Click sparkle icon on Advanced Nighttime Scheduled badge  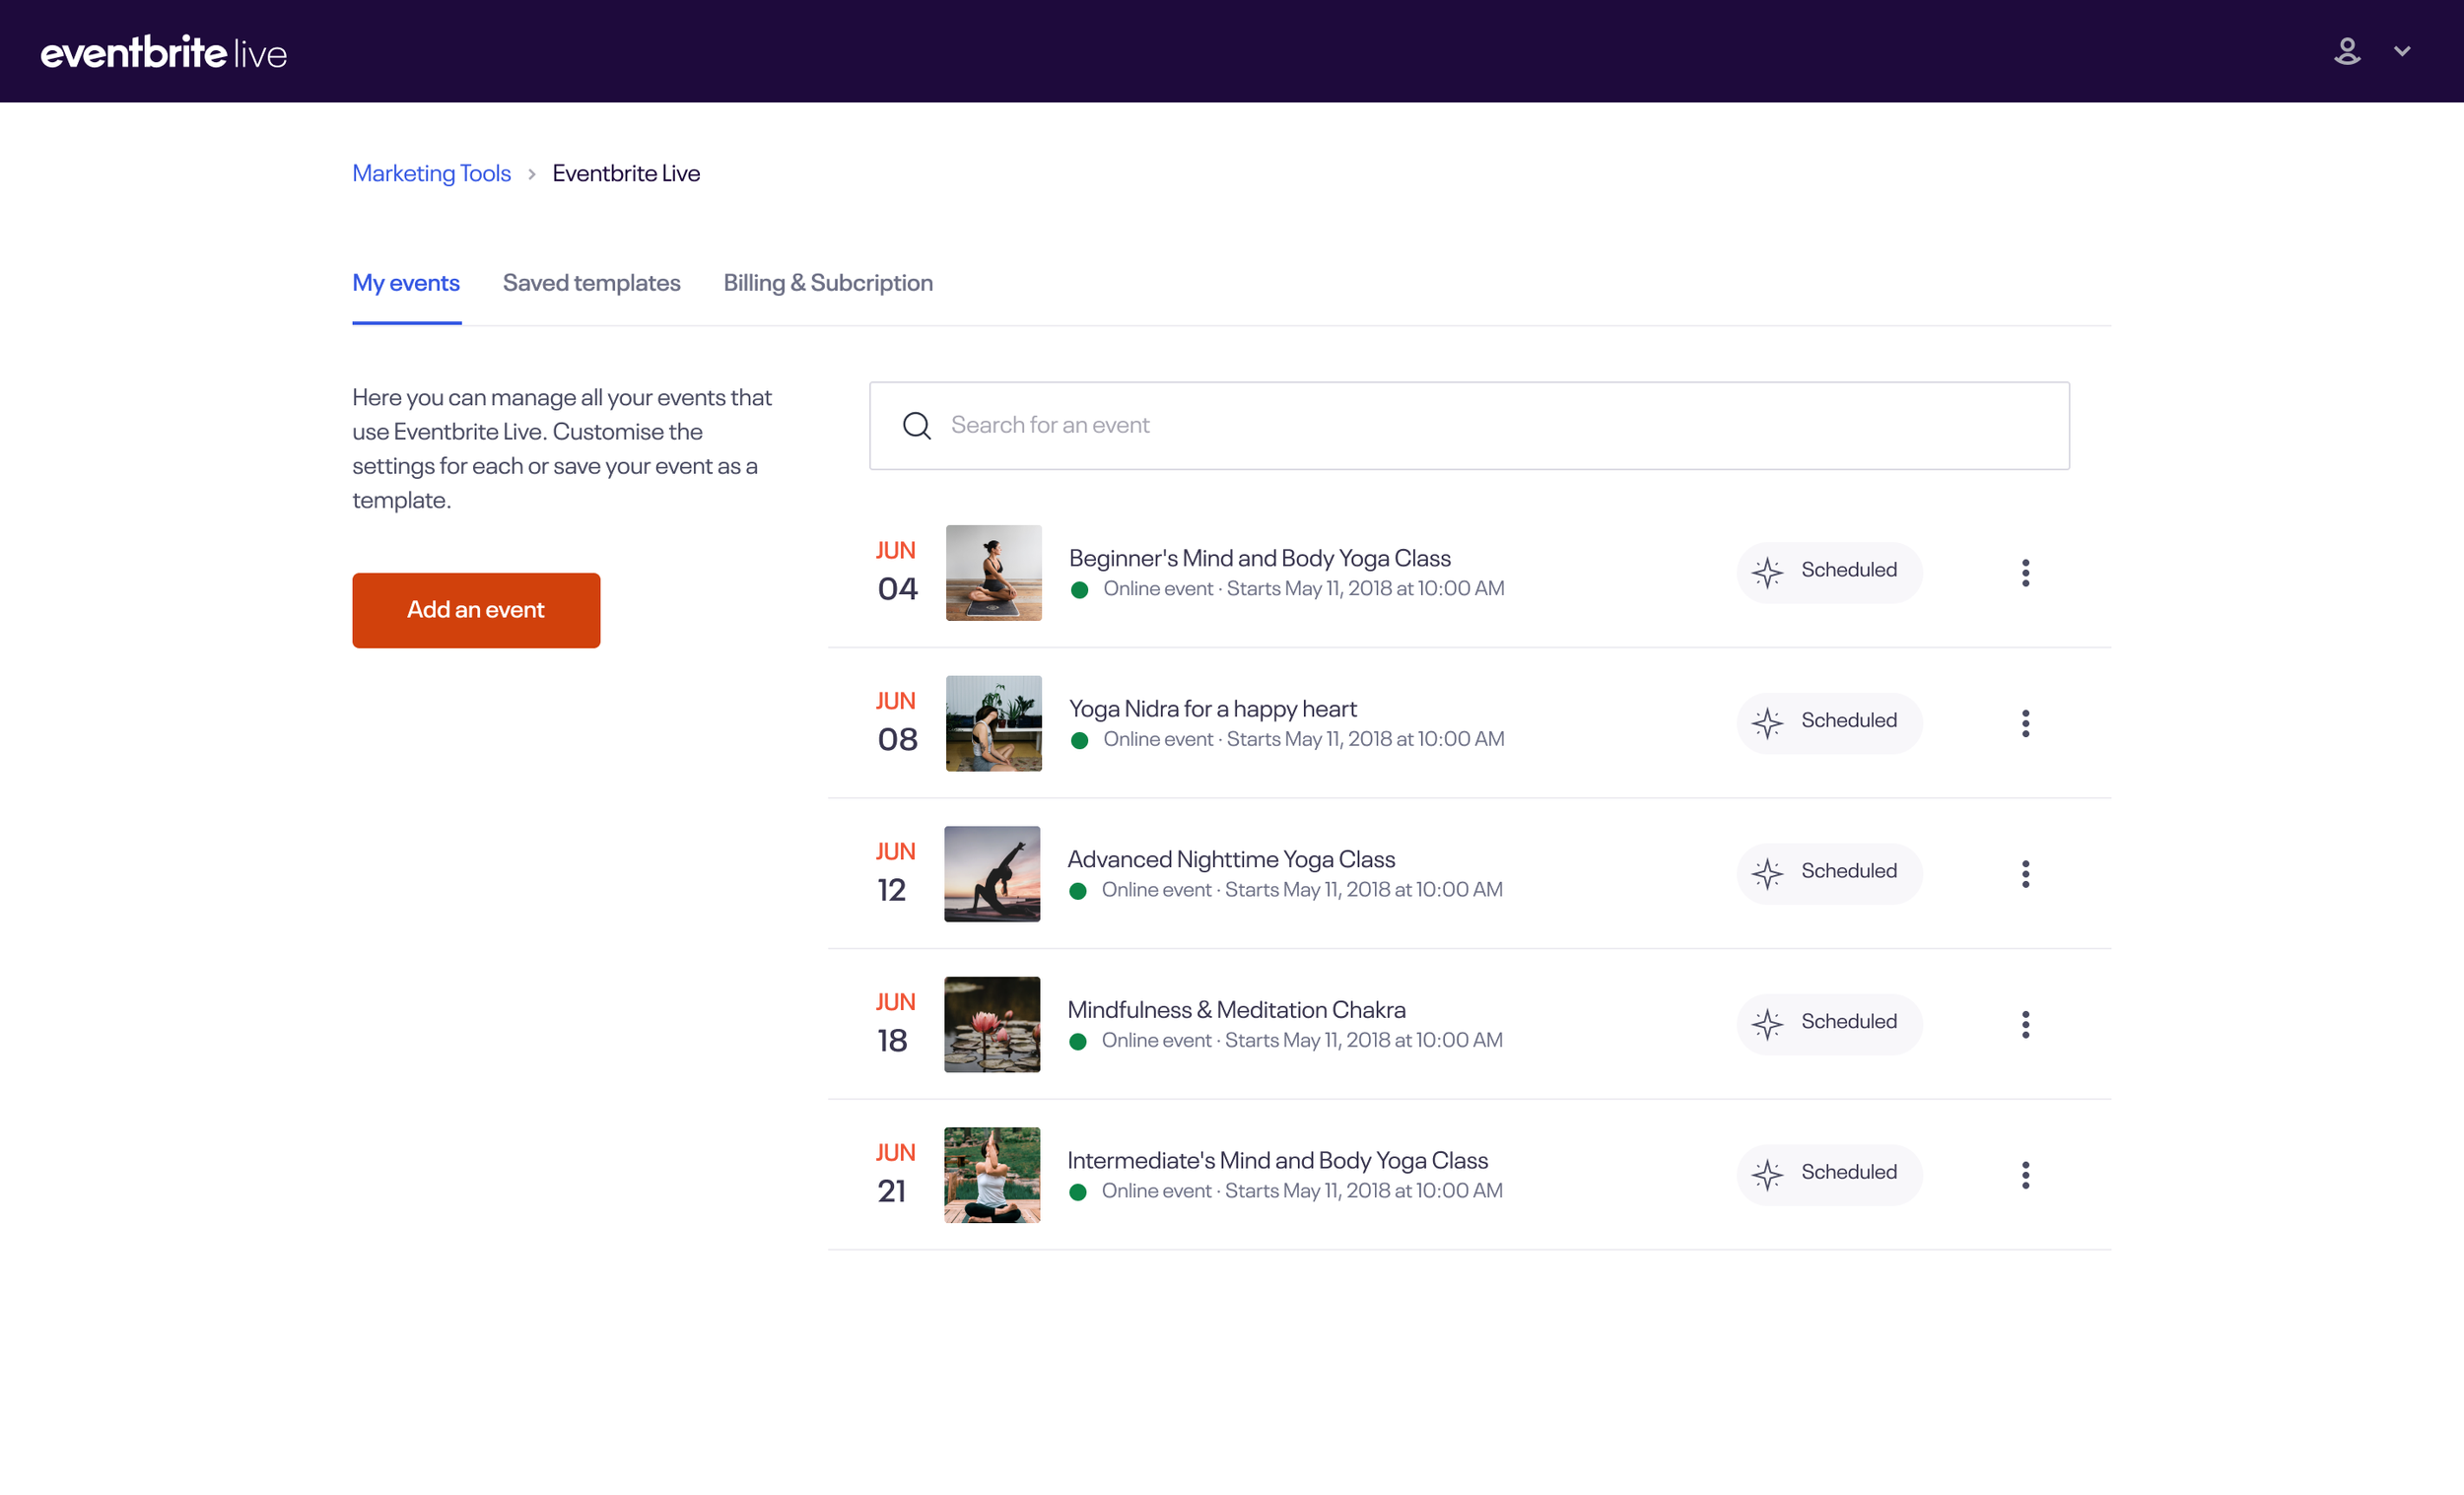pos(1767,873)
